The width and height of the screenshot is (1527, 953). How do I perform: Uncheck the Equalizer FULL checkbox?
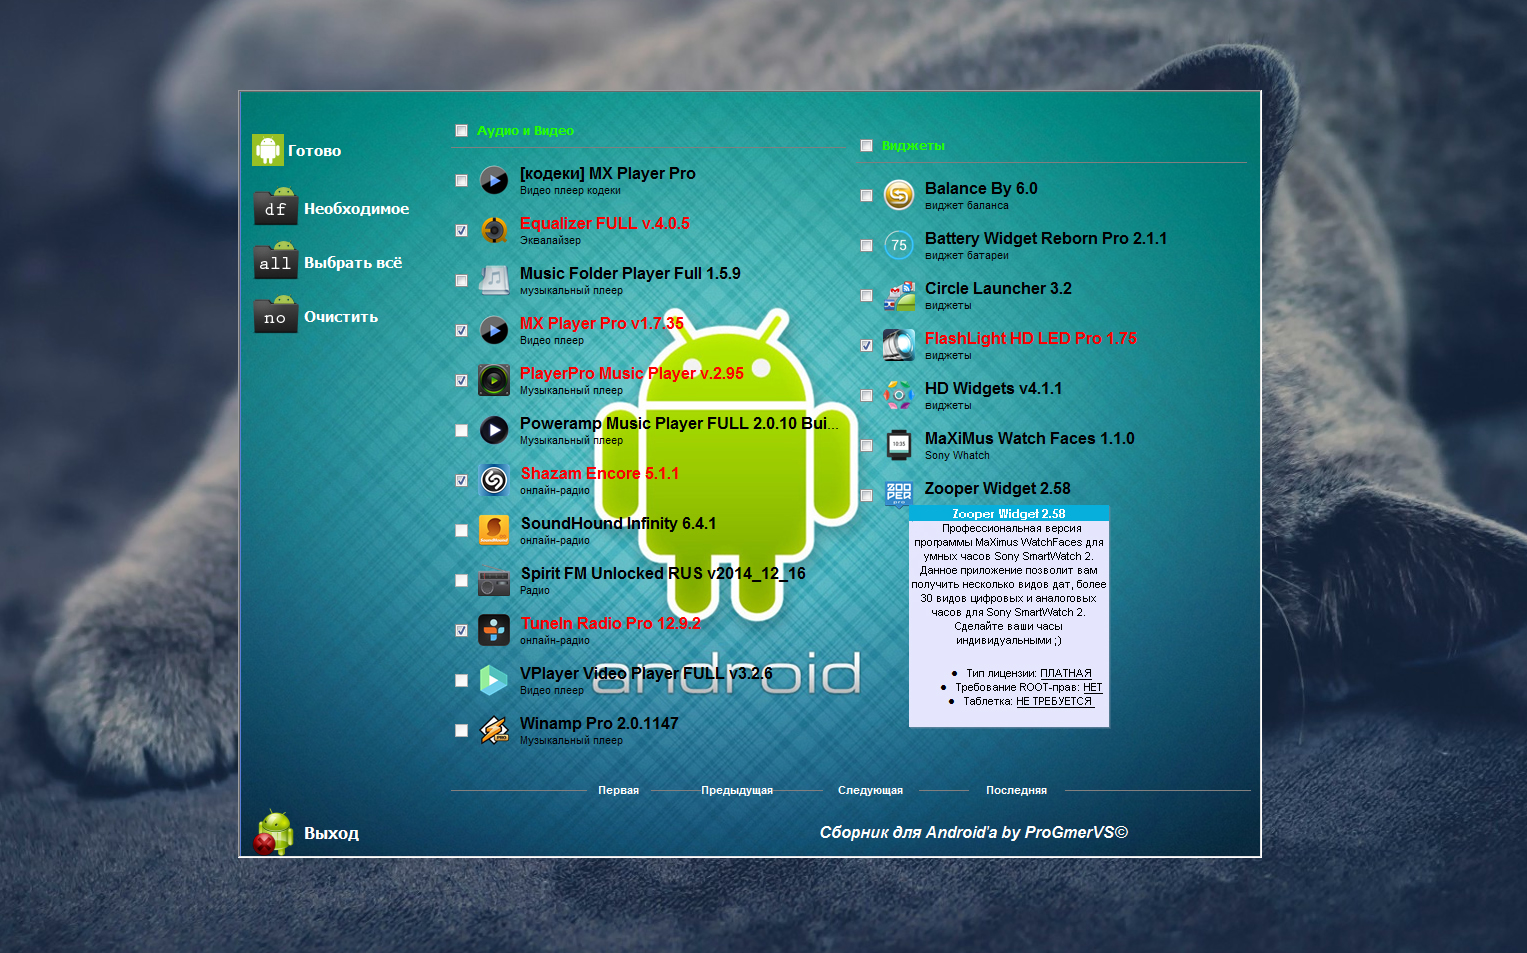pos(461,231)
